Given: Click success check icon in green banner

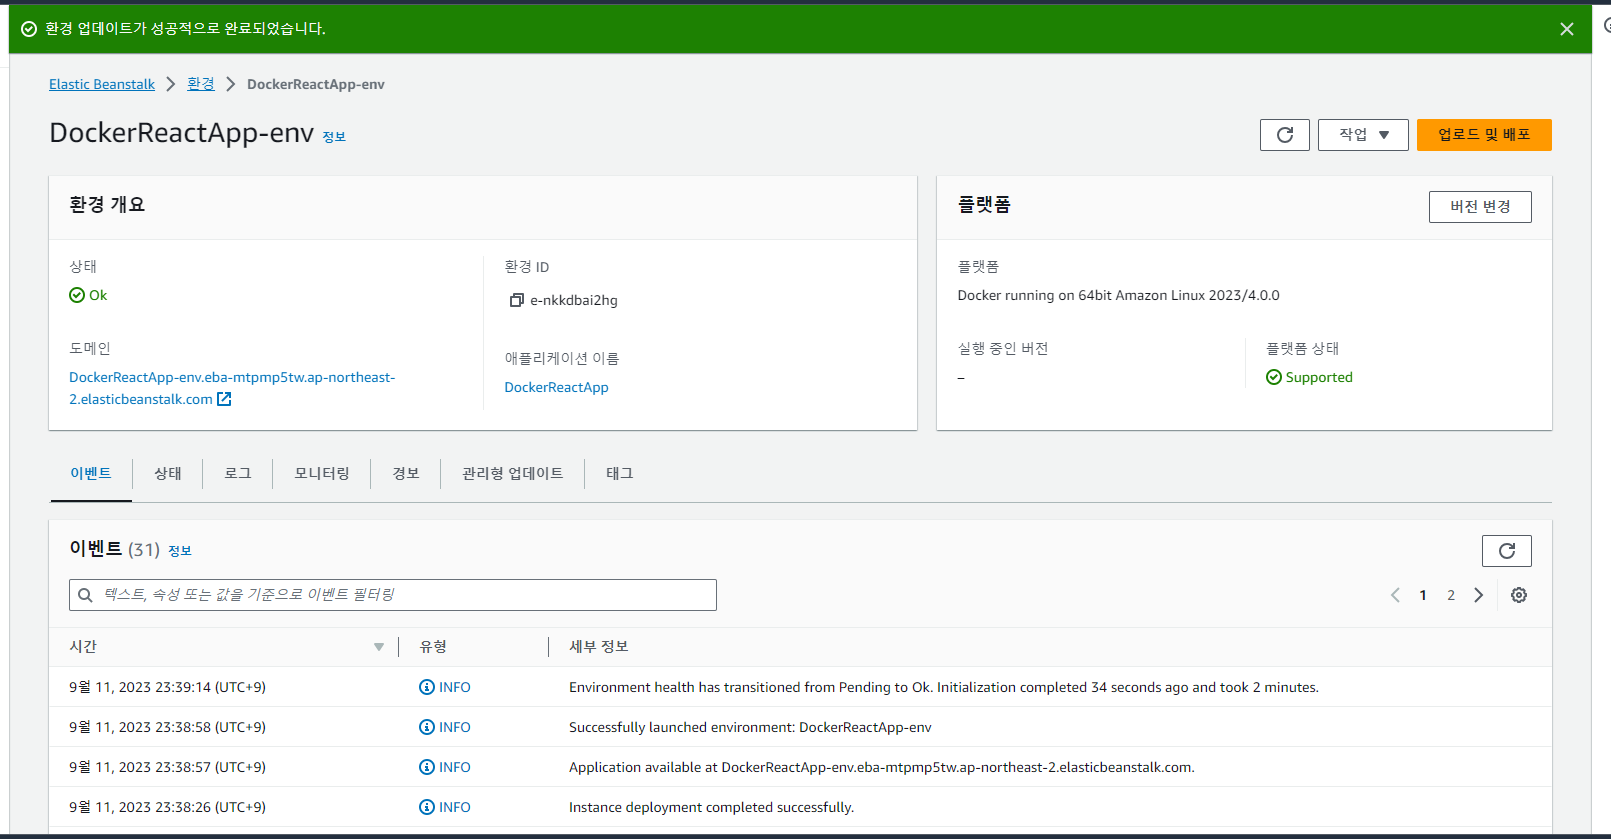Looking at the screenshot, I should pyautogui.click(x=29, y=29).
